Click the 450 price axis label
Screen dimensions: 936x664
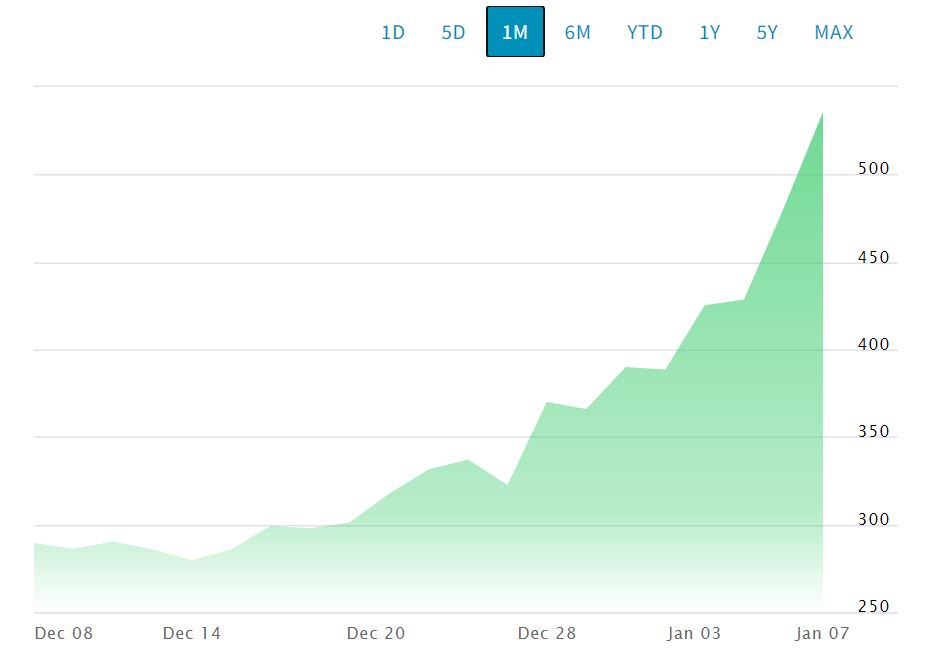click(x=873, y=258)
